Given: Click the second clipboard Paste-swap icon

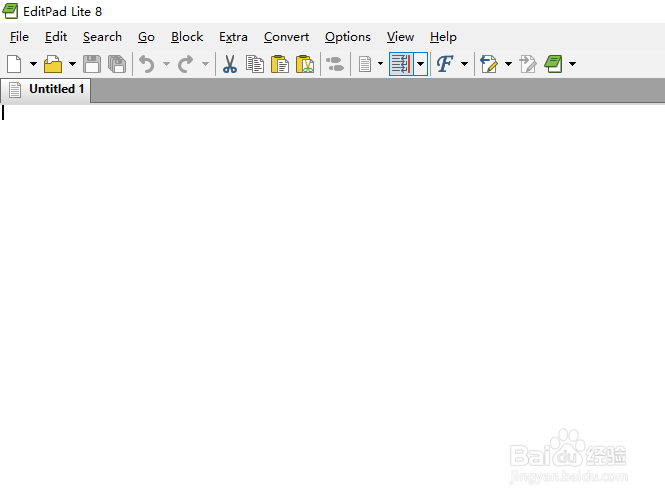Looking at the screenshot, I should pos(305,64).
